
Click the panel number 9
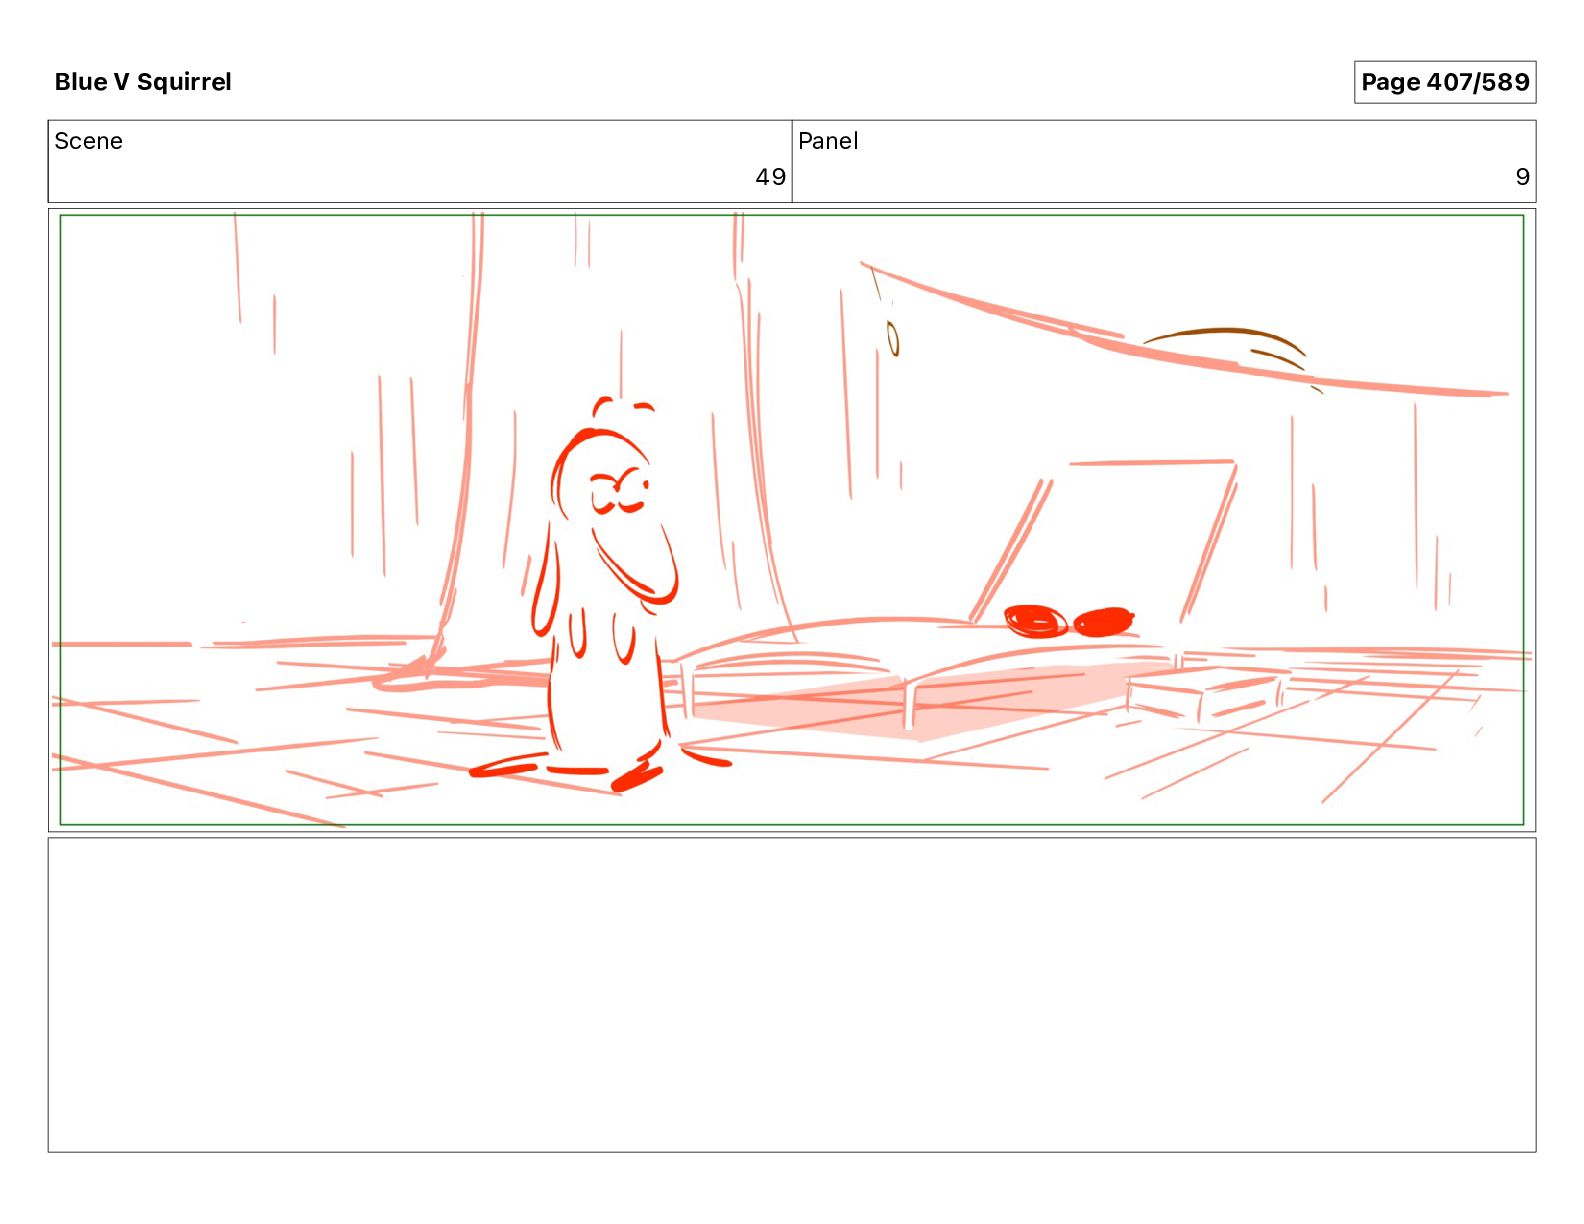[1522, 177]
